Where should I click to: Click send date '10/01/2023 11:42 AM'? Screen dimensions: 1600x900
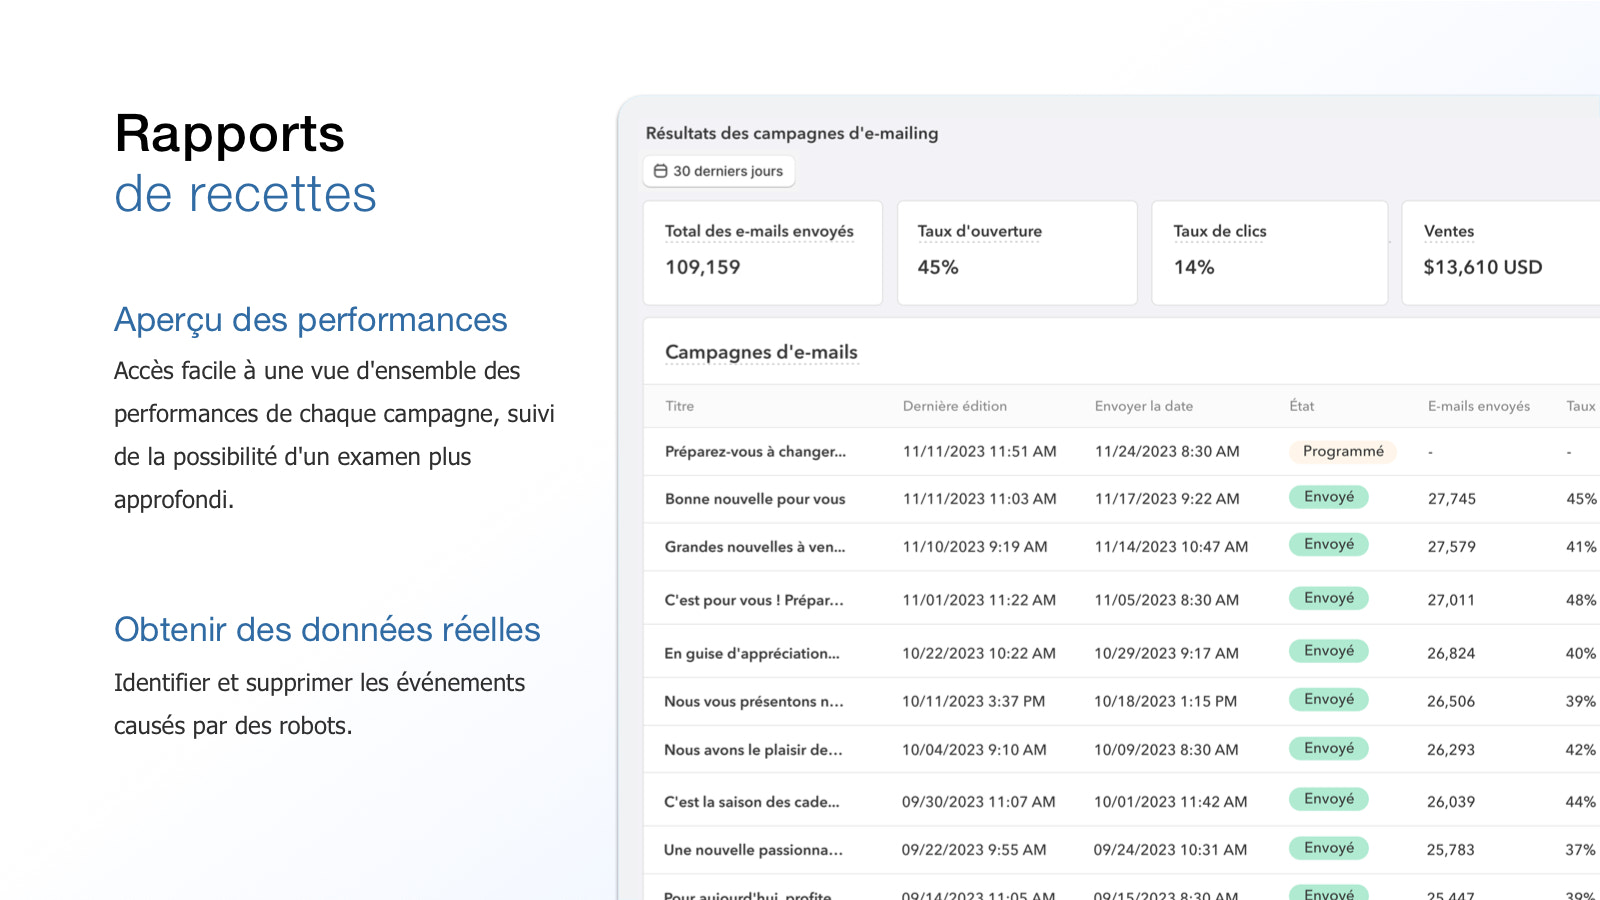pyautogui.click(x=1170, y=802)
